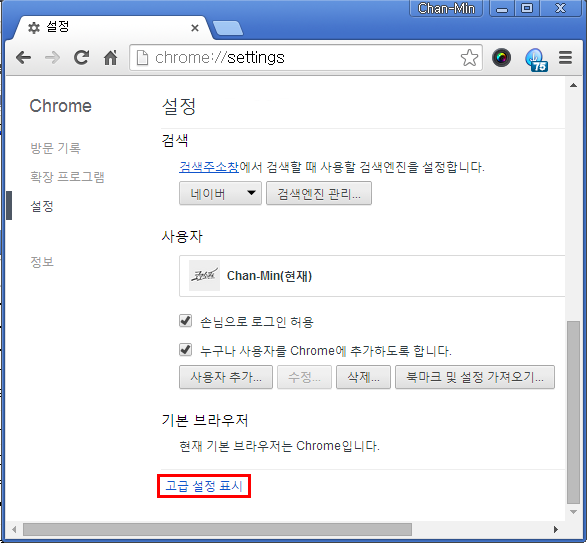Image resolution: width=587 pixels, height=543 pixels.
Task: Open a new tab
Action: [228, 28]
